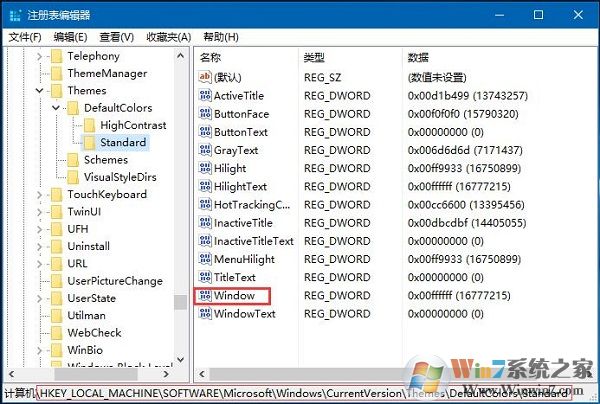Screen dimensions: 600x404
Task: Click the TwinUI folder icon
Action: 57,212
